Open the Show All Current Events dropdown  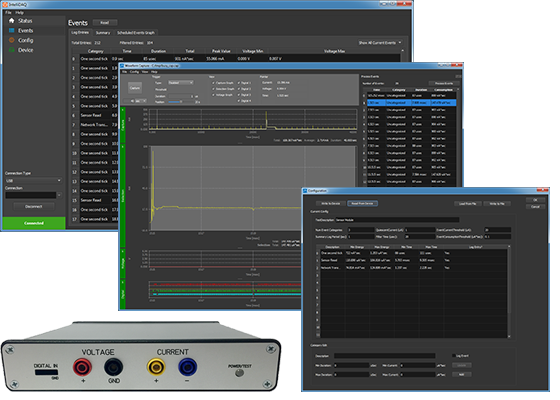click(x=380, y=42)
